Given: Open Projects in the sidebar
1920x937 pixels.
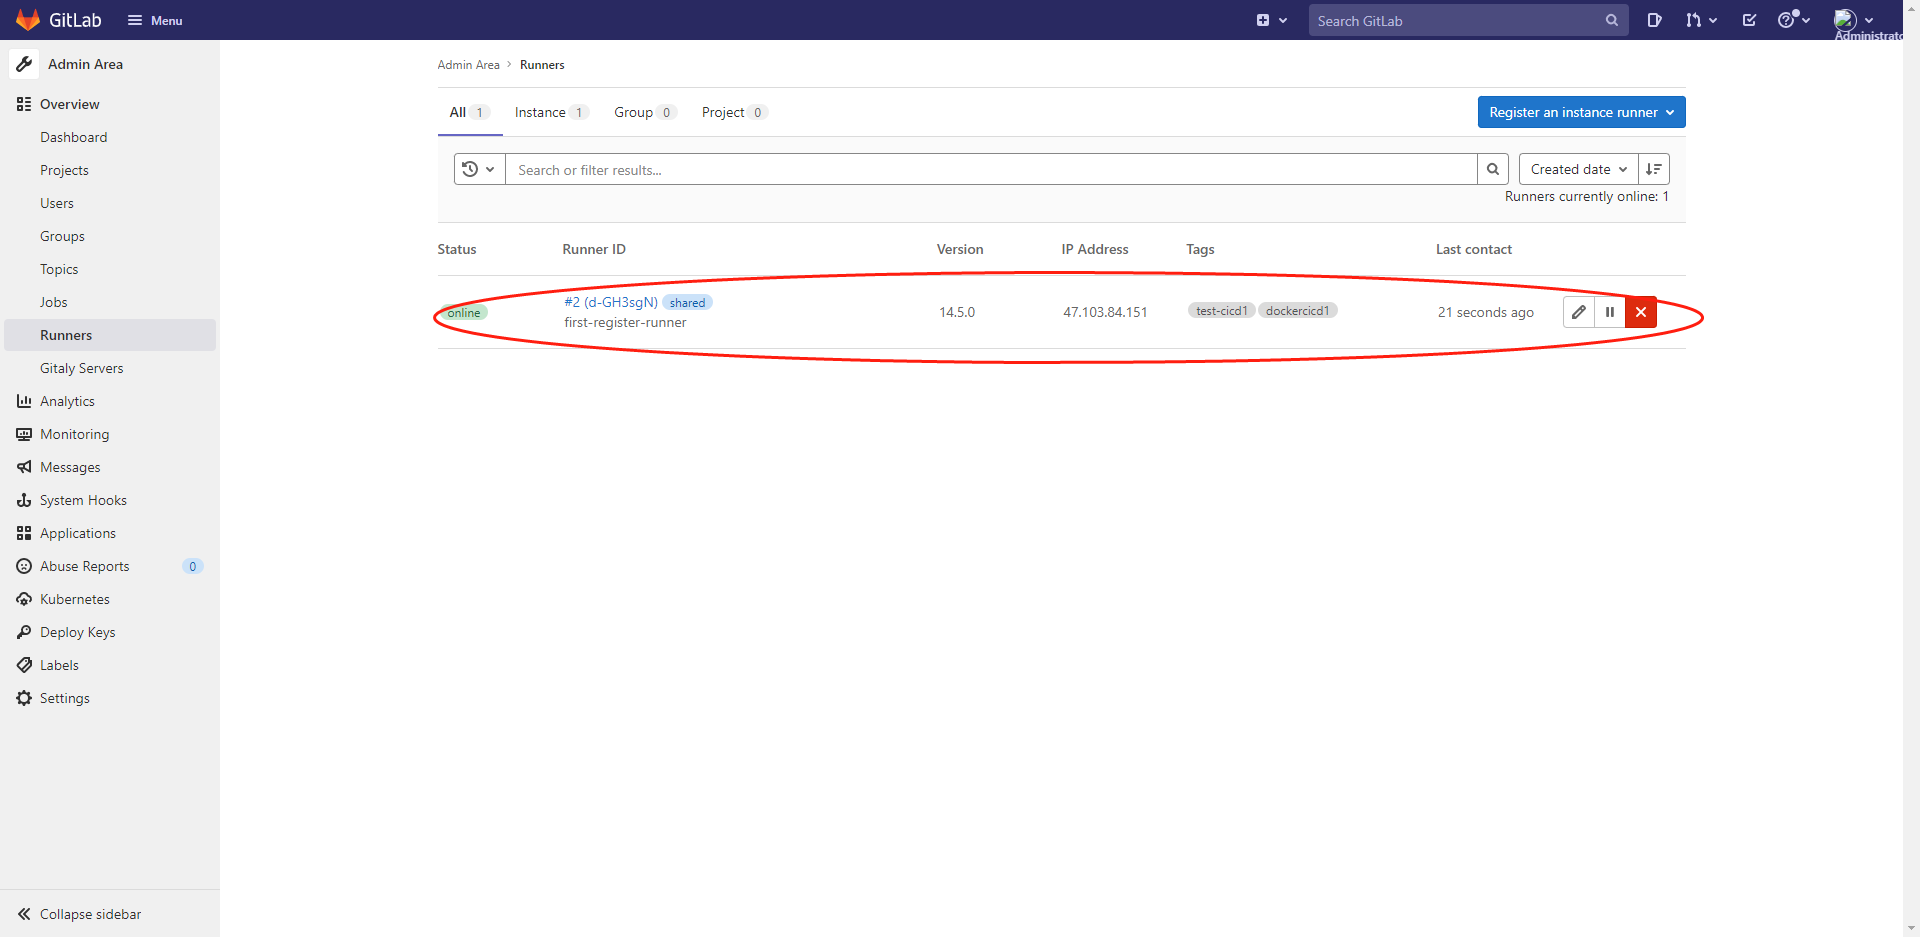Looking at the screenshot, I should tap(64, 170).
